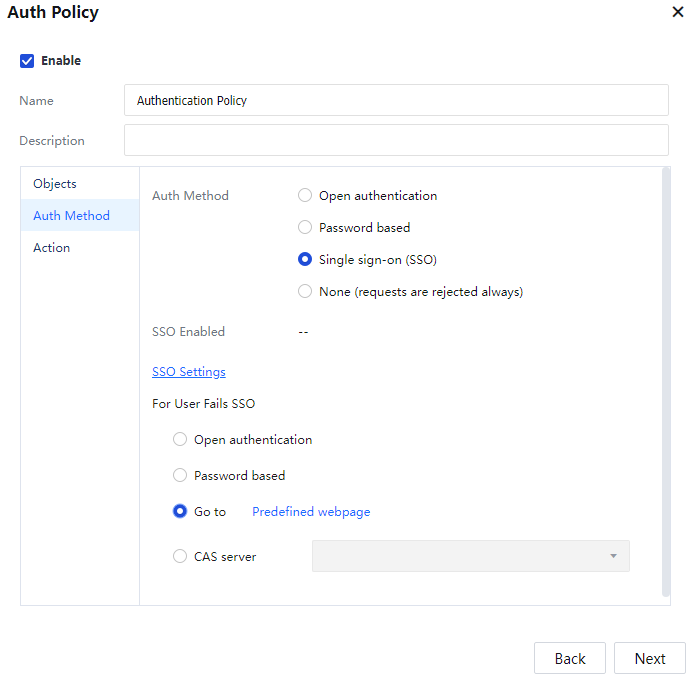Select None (requests are rejected always)
Image resolution: width=696 pixels, height=683 pixels.
click(305, 292)
